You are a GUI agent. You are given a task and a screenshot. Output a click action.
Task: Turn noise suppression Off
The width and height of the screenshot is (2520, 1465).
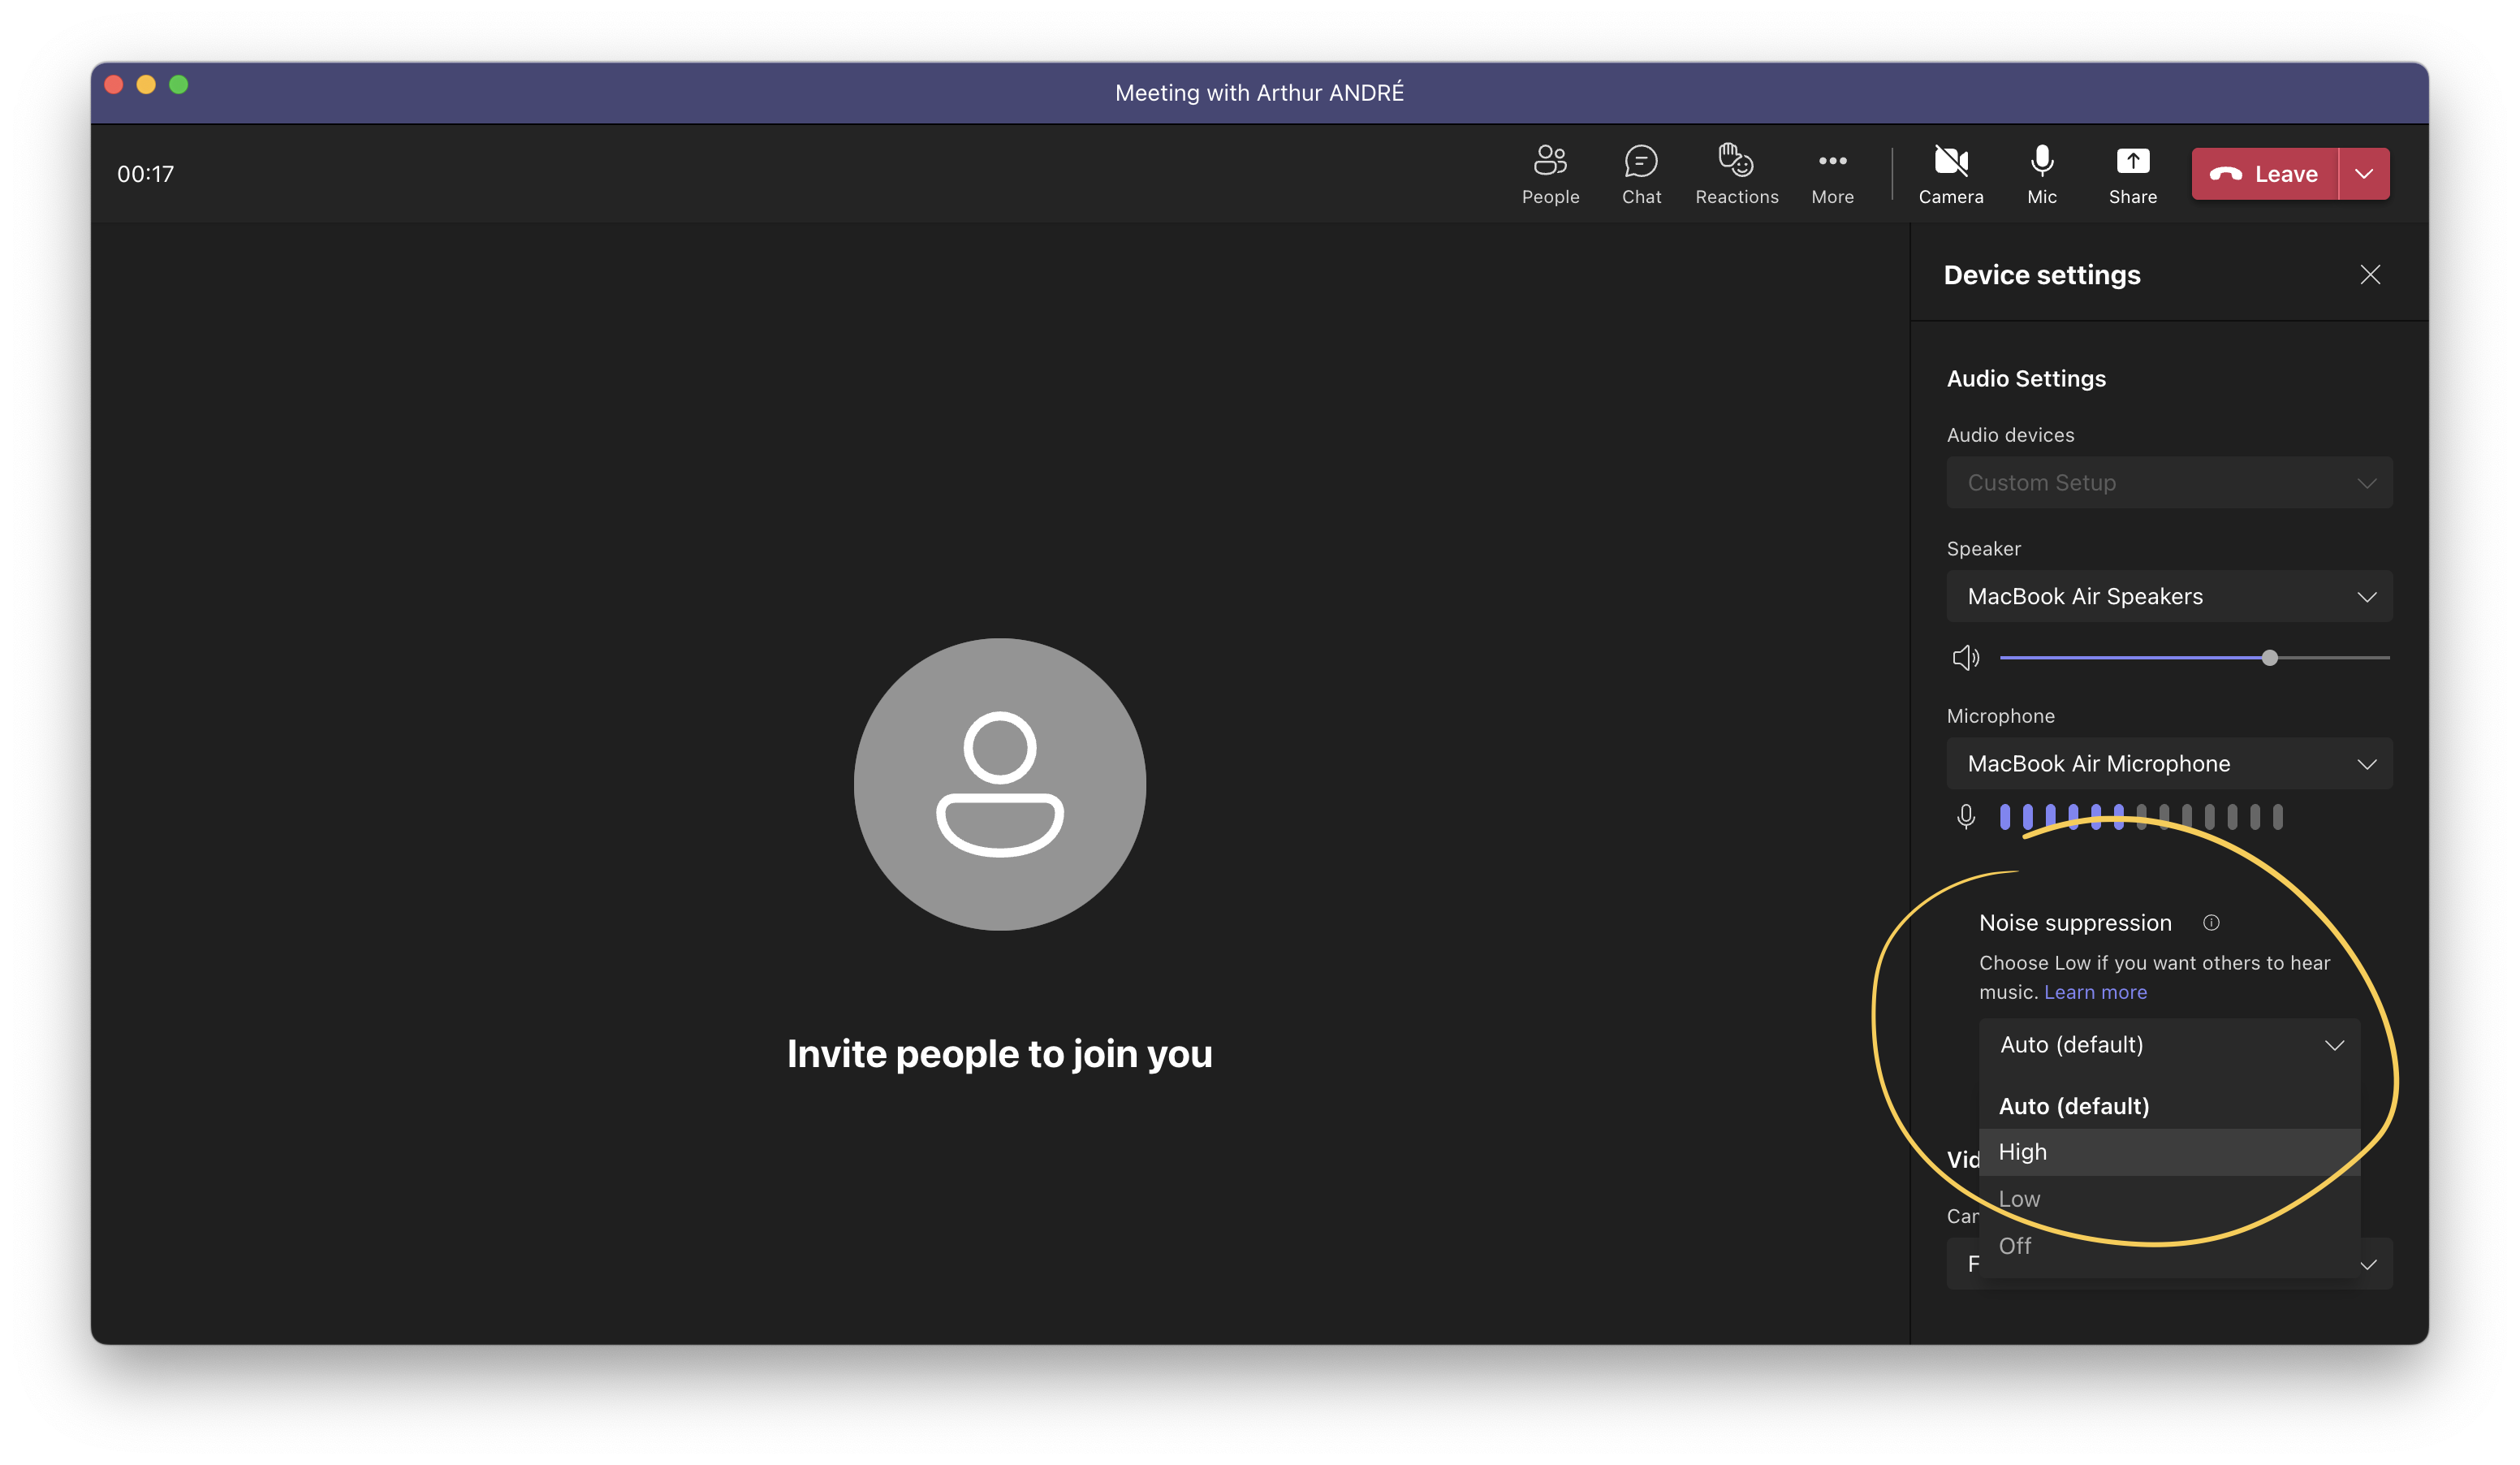pos(2015,1245)
